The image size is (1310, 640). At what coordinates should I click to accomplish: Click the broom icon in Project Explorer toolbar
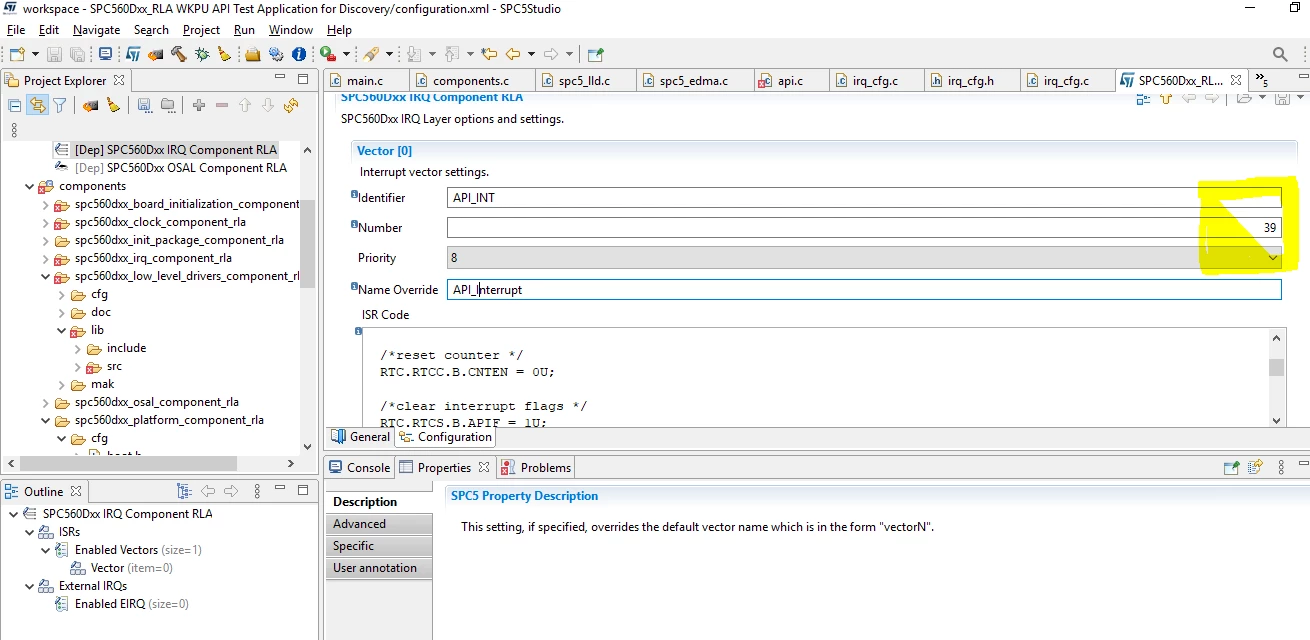click(x=113, y=105)
